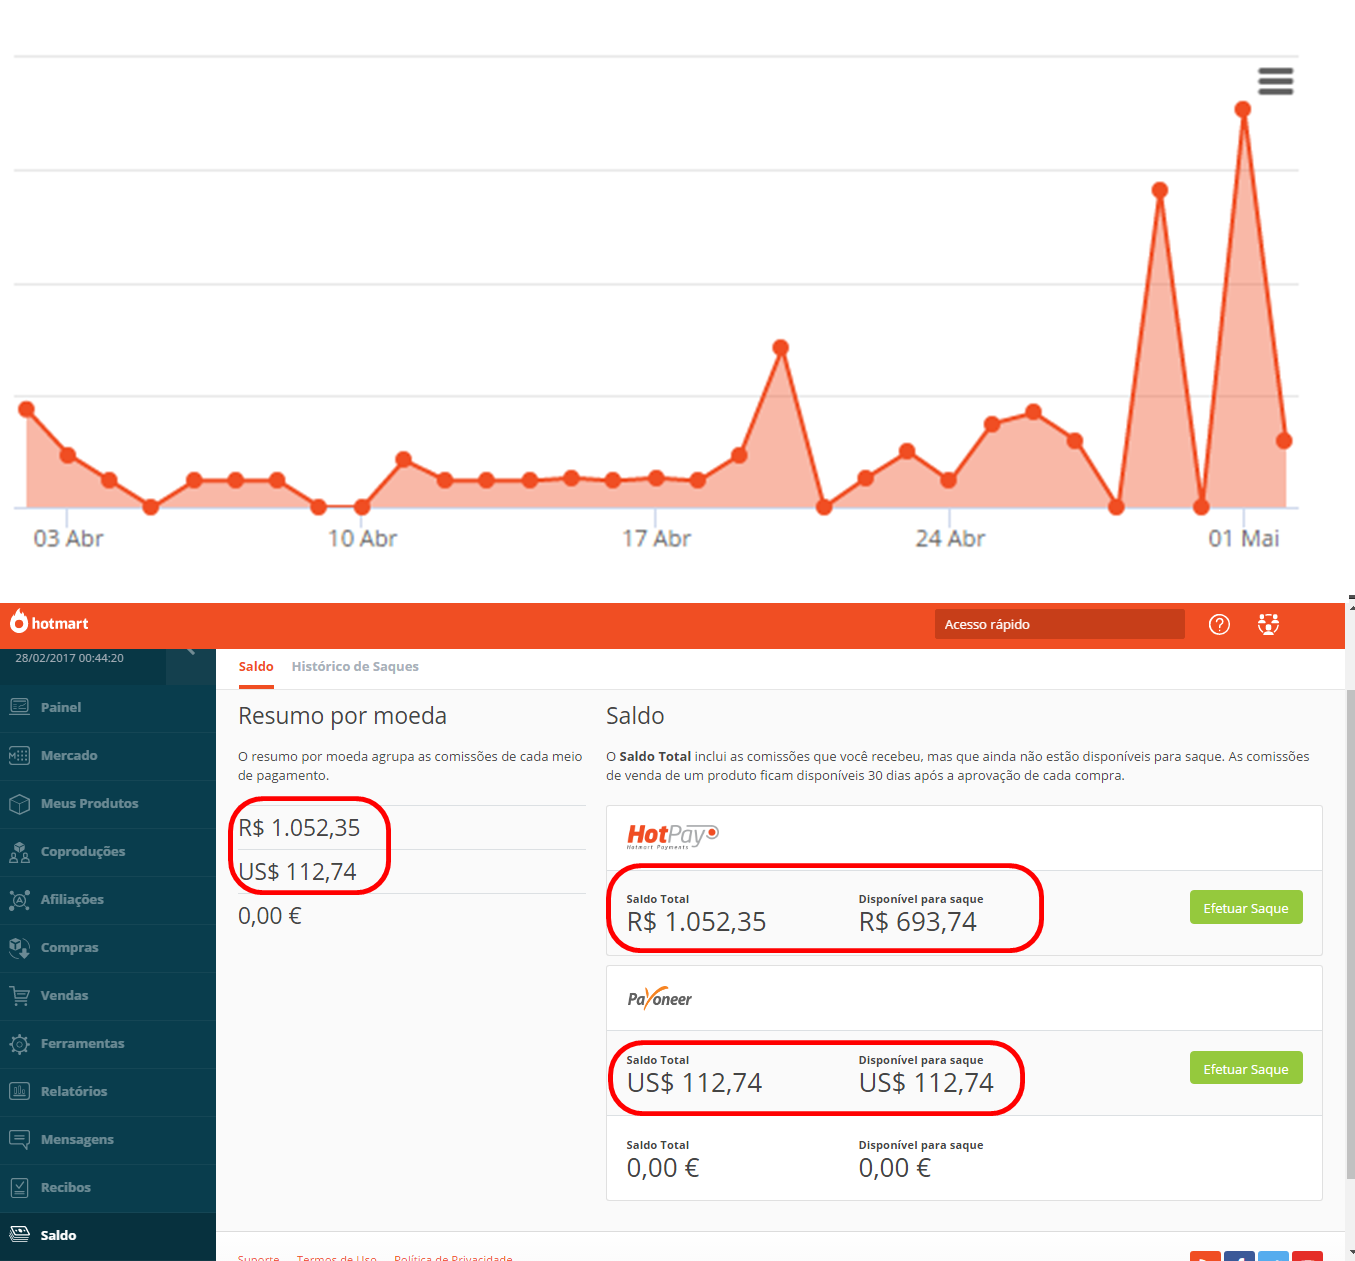Screen dimensions: 1355x1261
Task: Open the user profile avatar icon
Action: [x=1268, y=624]
